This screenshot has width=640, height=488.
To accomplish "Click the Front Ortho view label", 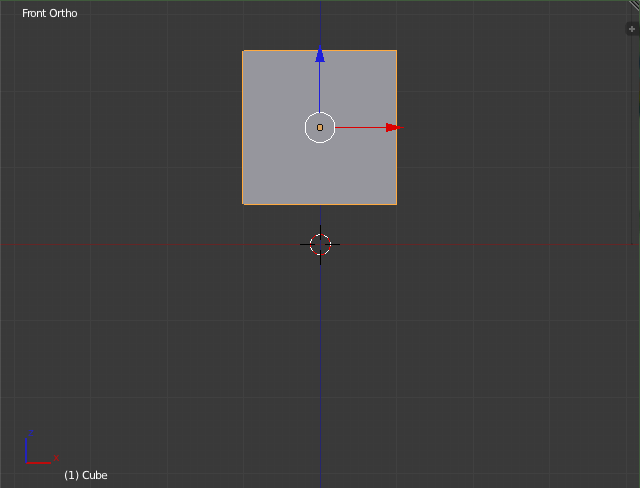I will 50,13.
